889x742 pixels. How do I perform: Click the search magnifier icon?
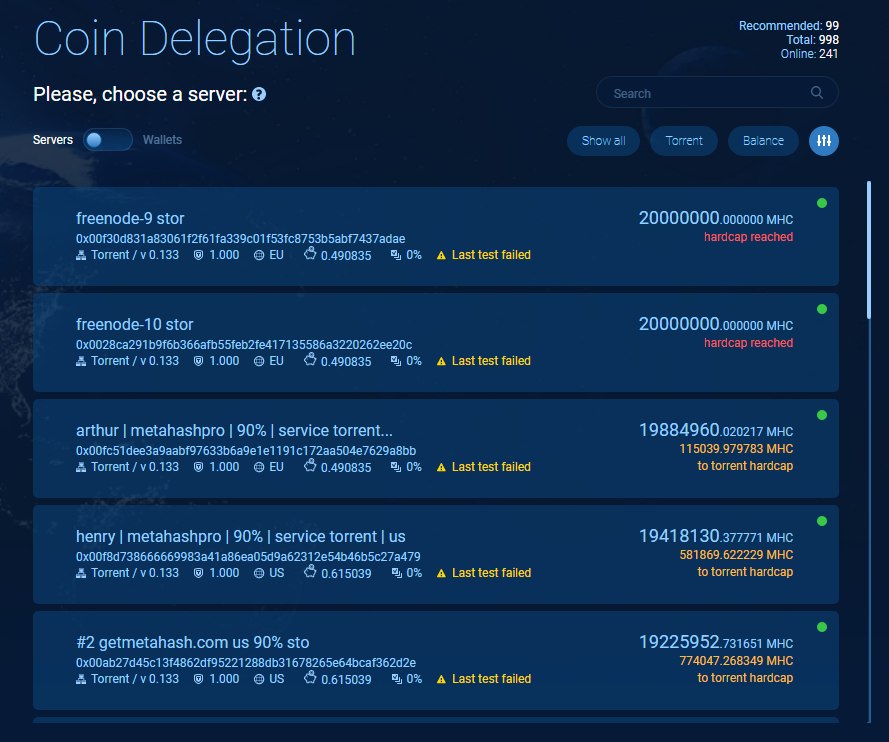click(816, 92)
